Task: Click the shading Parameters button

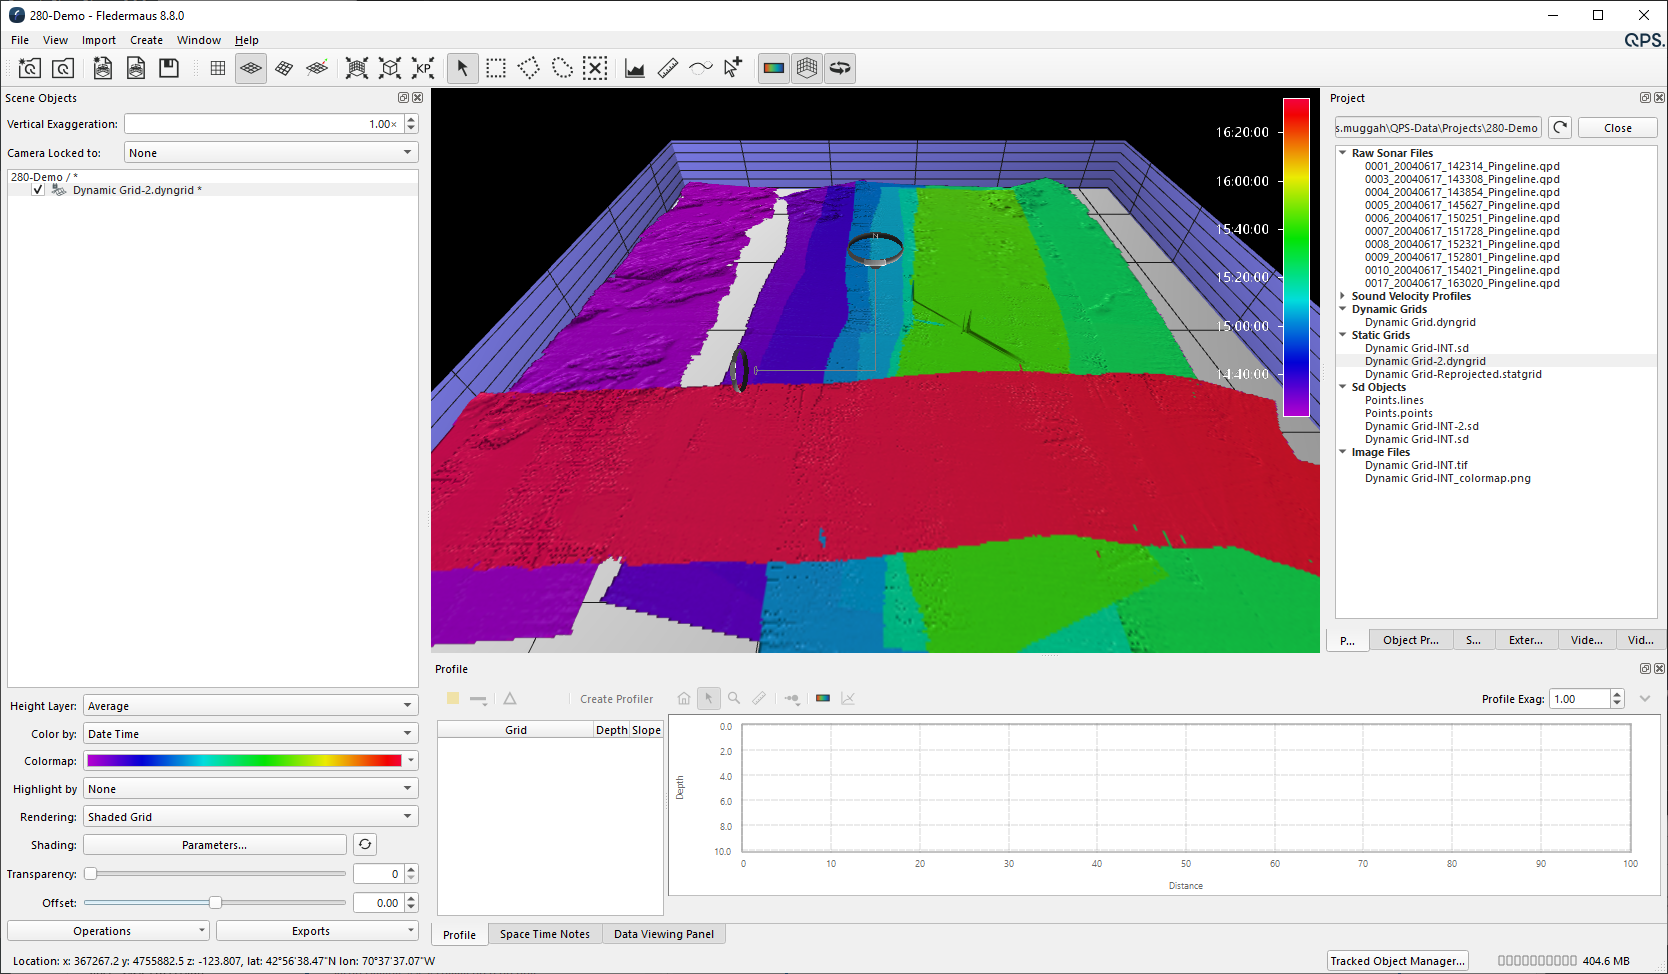Action: [x=214, y=845]
